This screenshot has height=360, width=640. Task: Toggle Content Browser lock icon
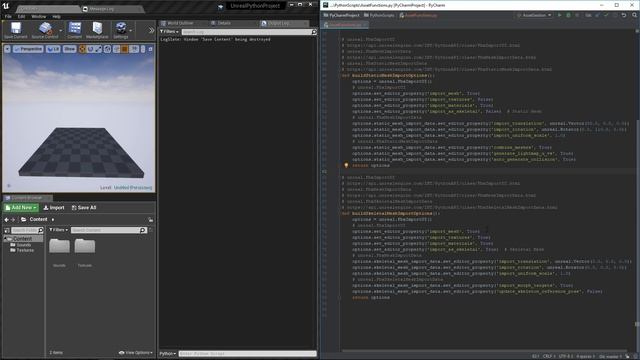151,220
